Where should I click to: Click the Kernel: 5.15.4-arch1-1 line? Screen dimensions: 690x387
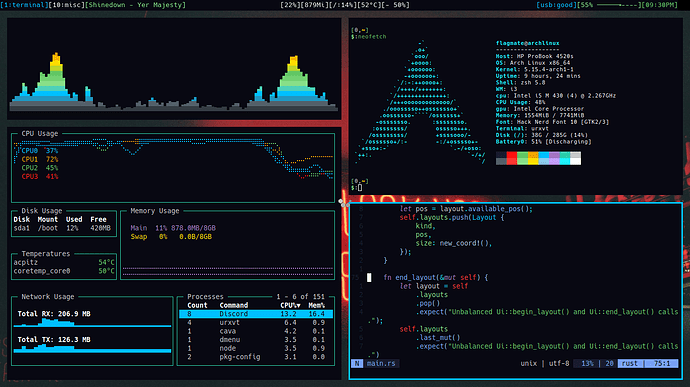535,70
